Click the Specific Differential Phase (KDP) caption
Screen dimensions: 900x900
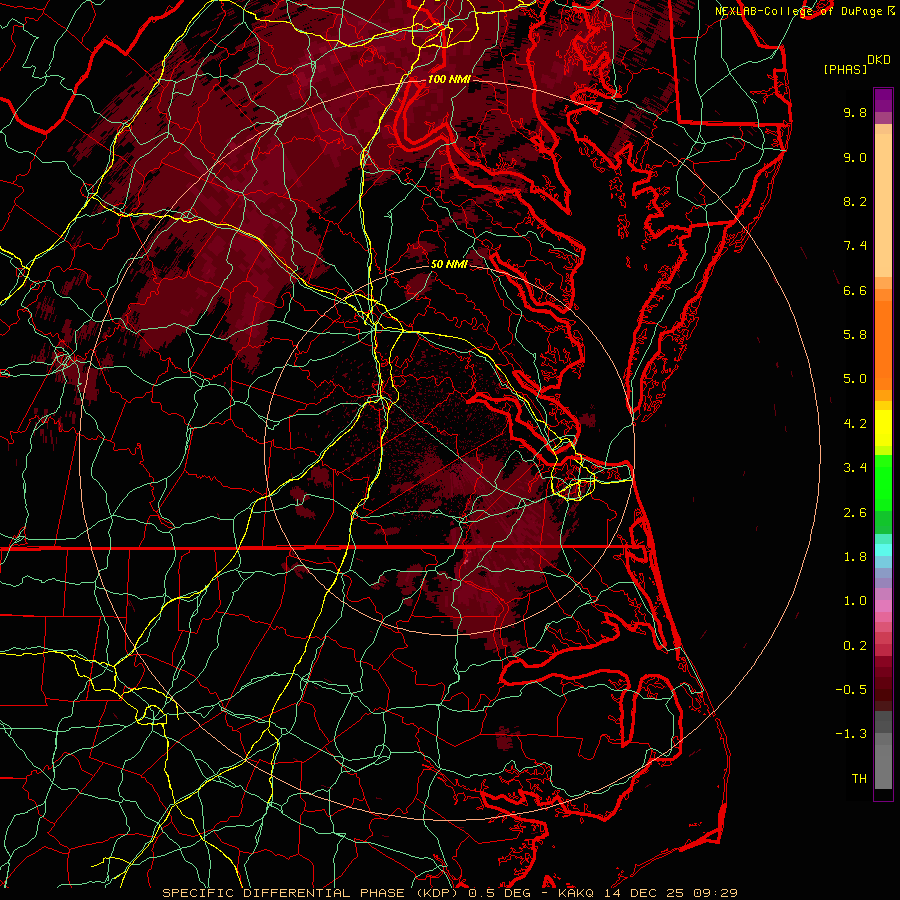pyautogui.click(x=313, y=893)
